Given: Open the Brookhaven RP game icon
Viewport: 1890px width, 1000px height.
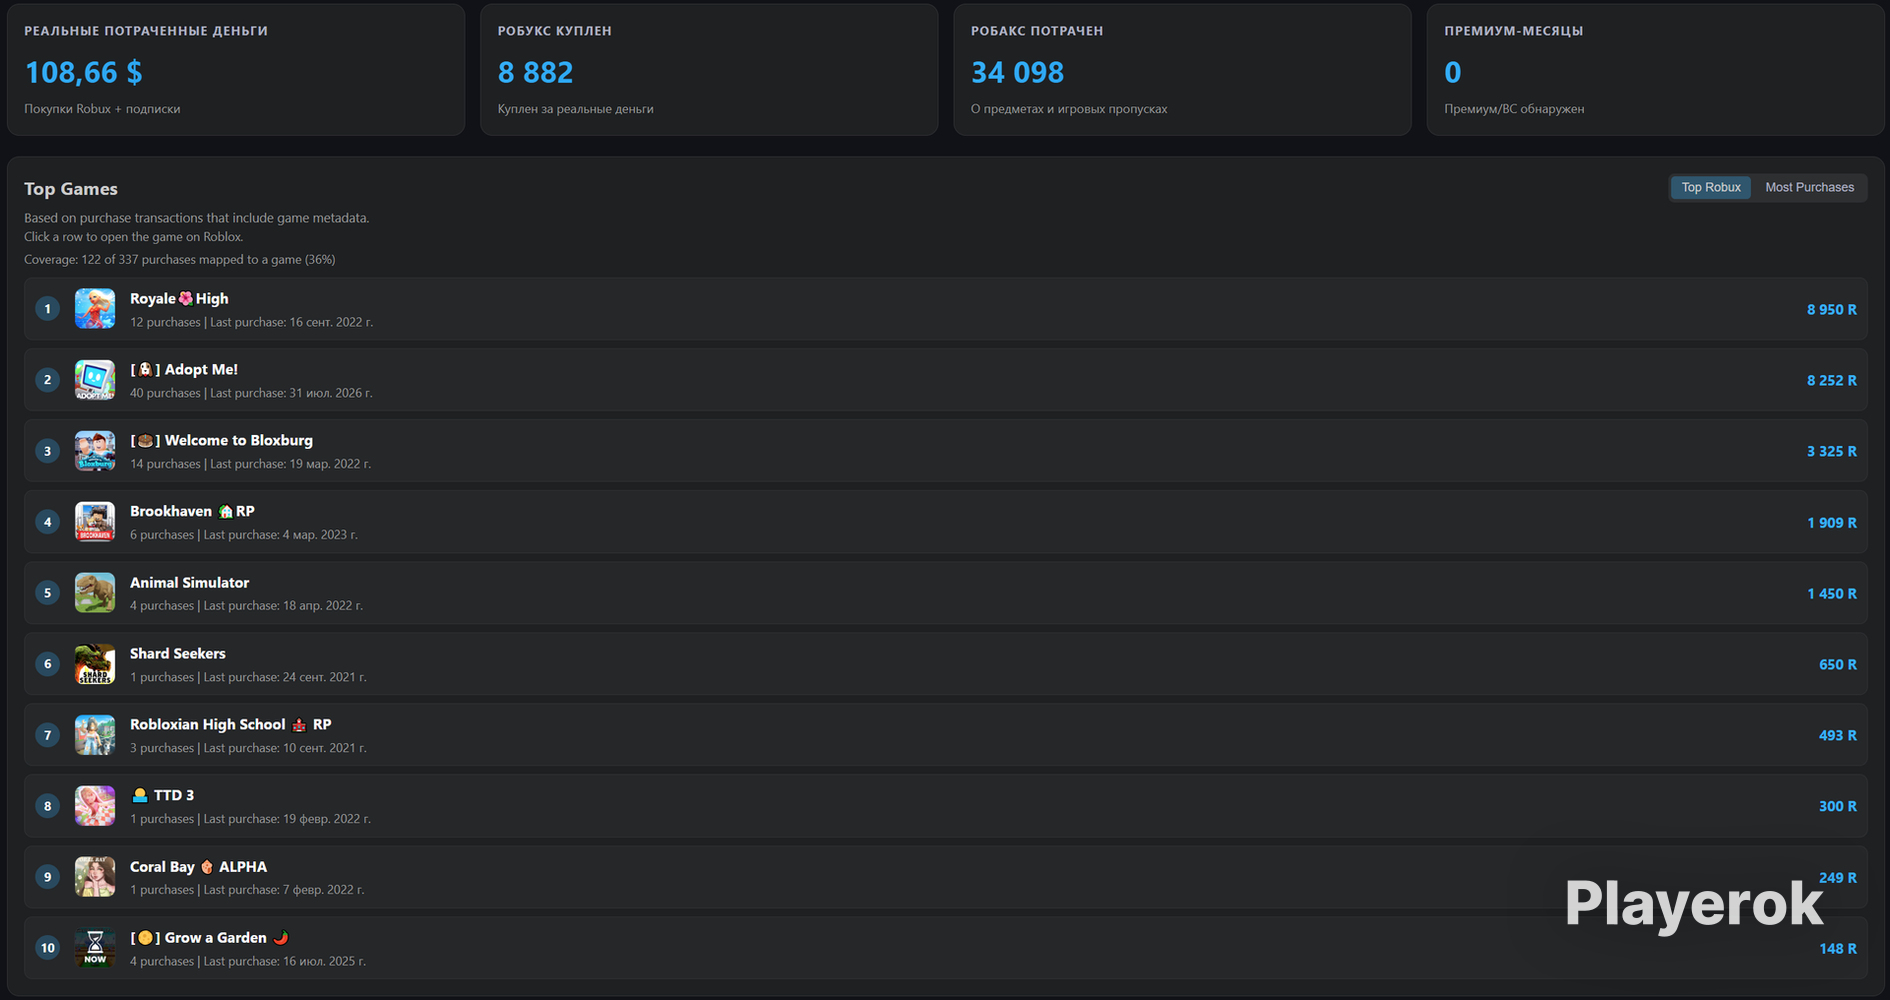Looking at the screenshot, I should pos(95,522).
